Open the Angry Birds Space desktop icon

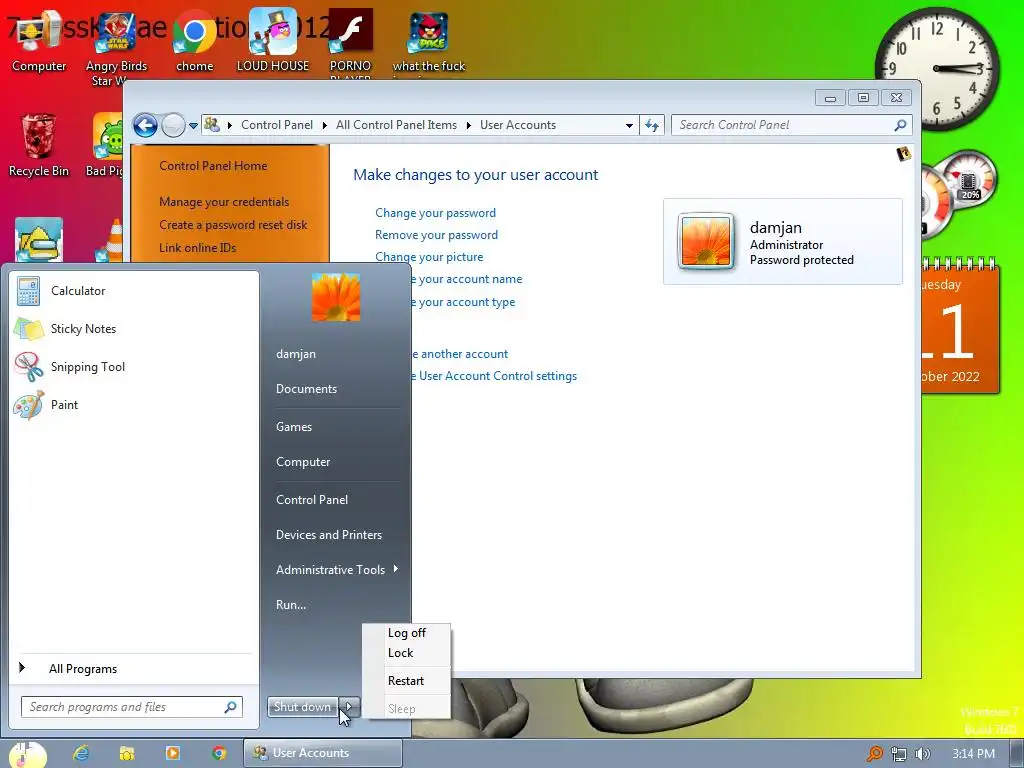point(429,42)
